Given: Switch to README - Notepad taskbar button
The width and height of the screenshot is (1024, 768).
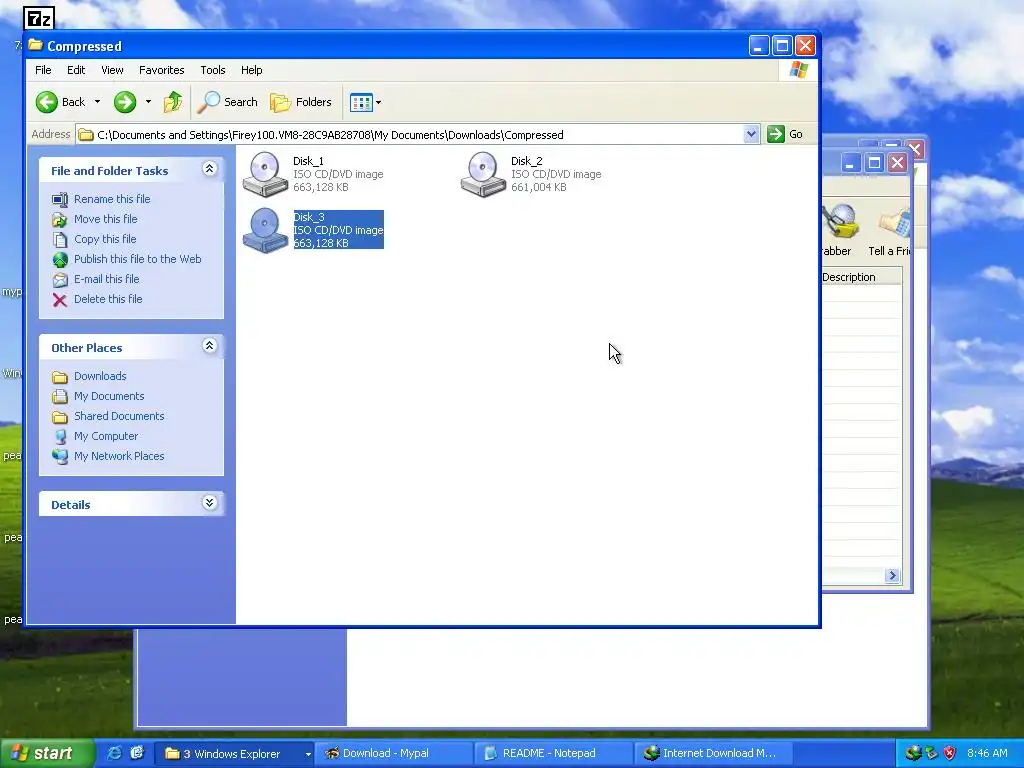Looking at the screenshot, I should click(x=552, y=754).
